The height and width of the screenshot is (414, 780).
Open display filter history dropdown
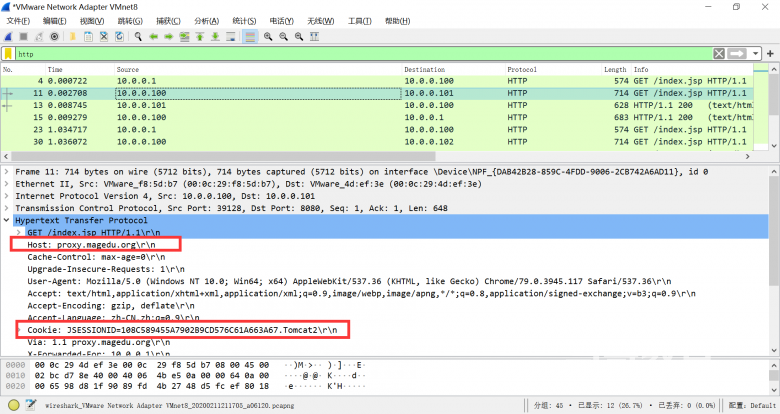pyautogui.click(x=755, y=54)
